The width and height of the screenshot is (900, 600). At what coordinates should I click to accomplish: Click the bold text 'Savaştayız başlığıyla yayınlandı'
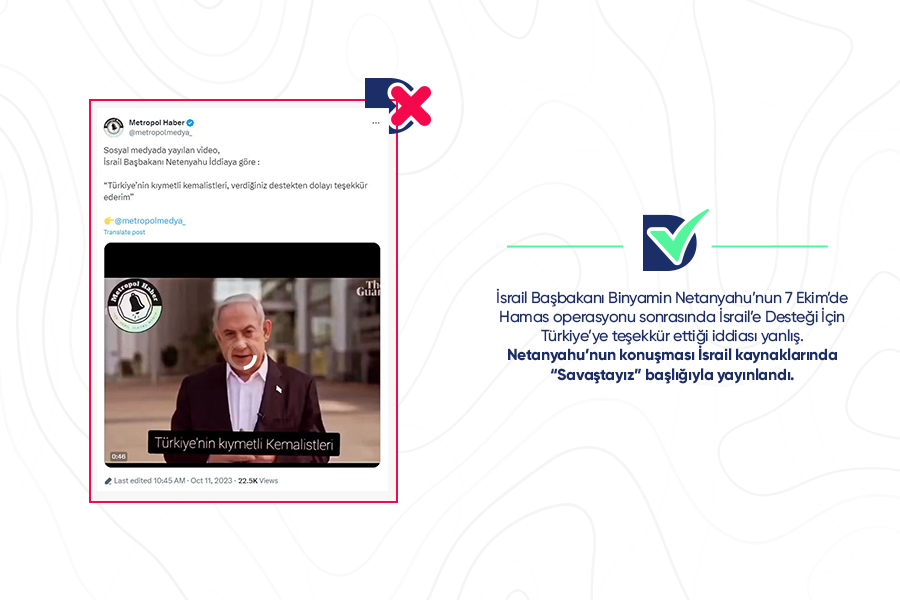click(x=672, y=376)
